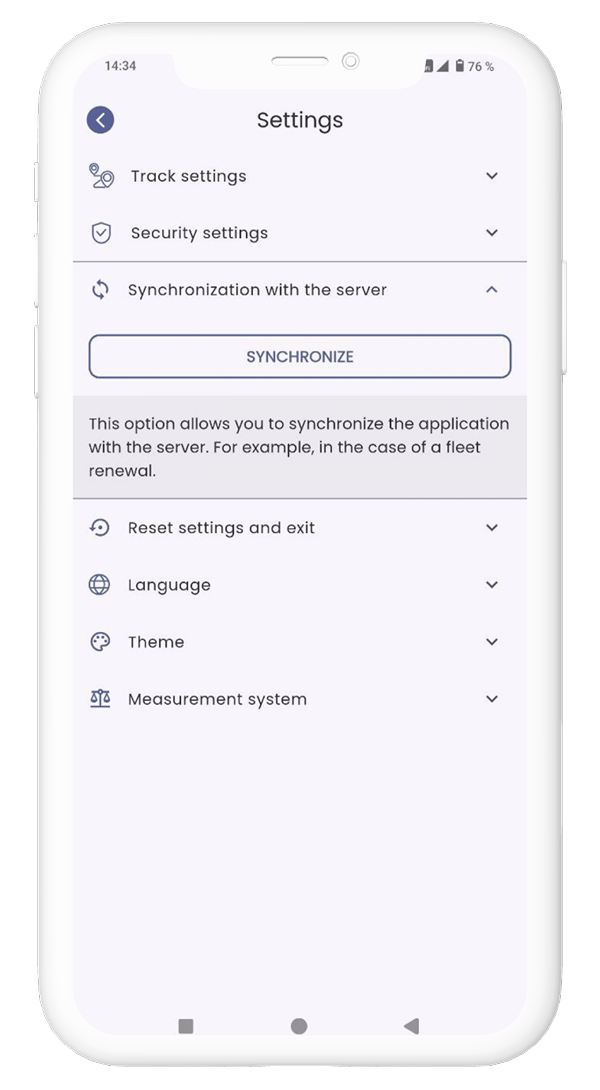The image size is (600, 1090).
Task: Tap the Reset settings icon
Action: [x=100, y=528]
